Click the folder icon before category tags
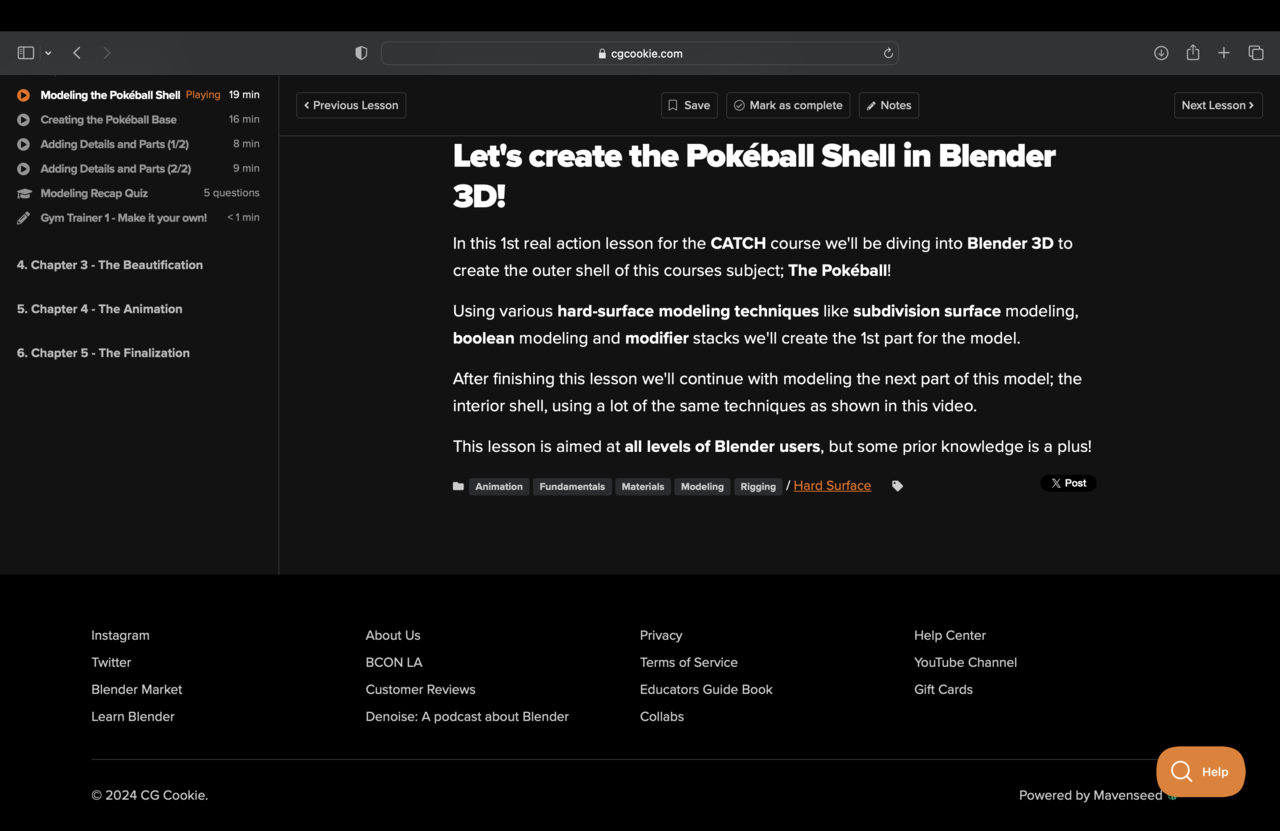 pos(458,486)
